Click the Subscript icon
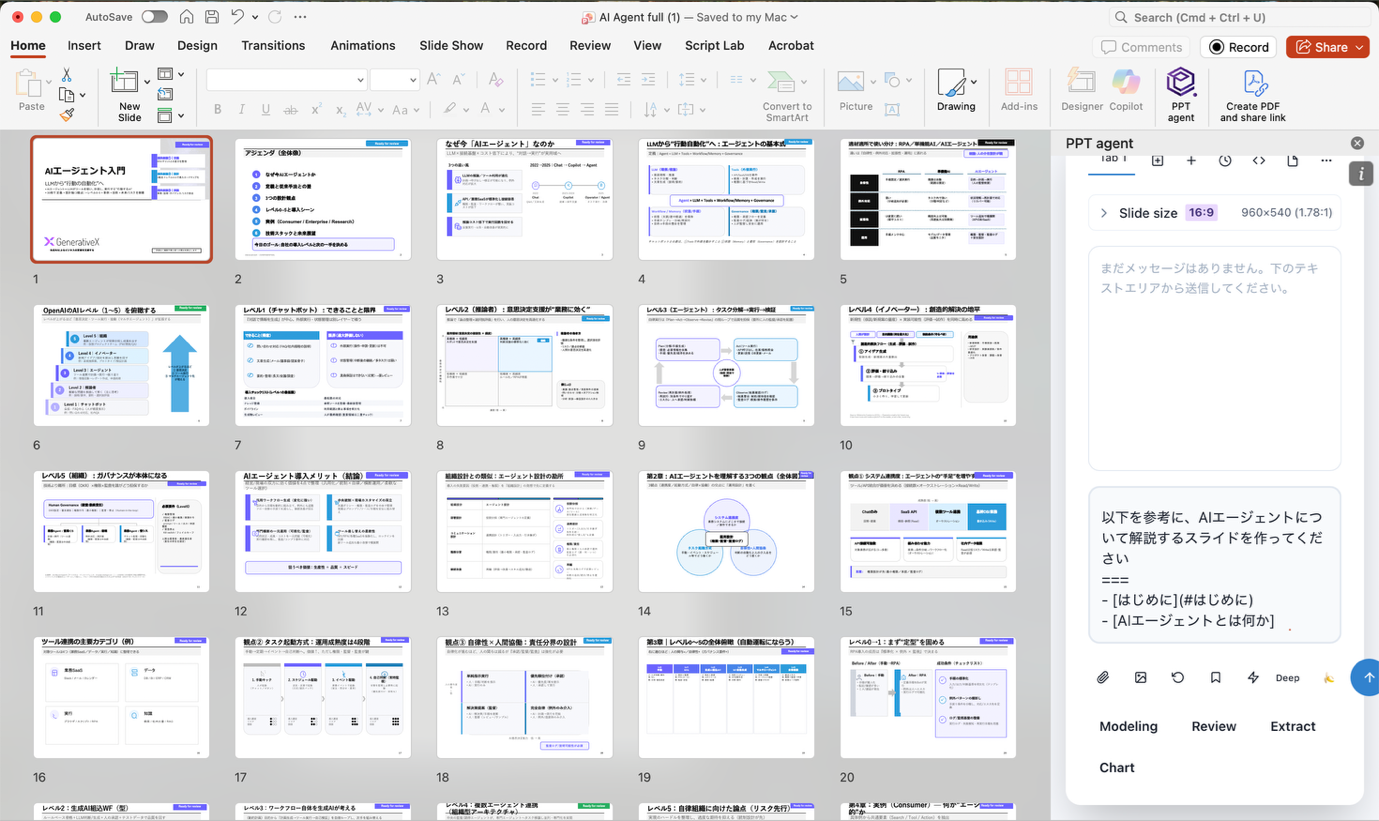Image resolution: width=1379 pixels, height=821 pixels. coord(340,109)
